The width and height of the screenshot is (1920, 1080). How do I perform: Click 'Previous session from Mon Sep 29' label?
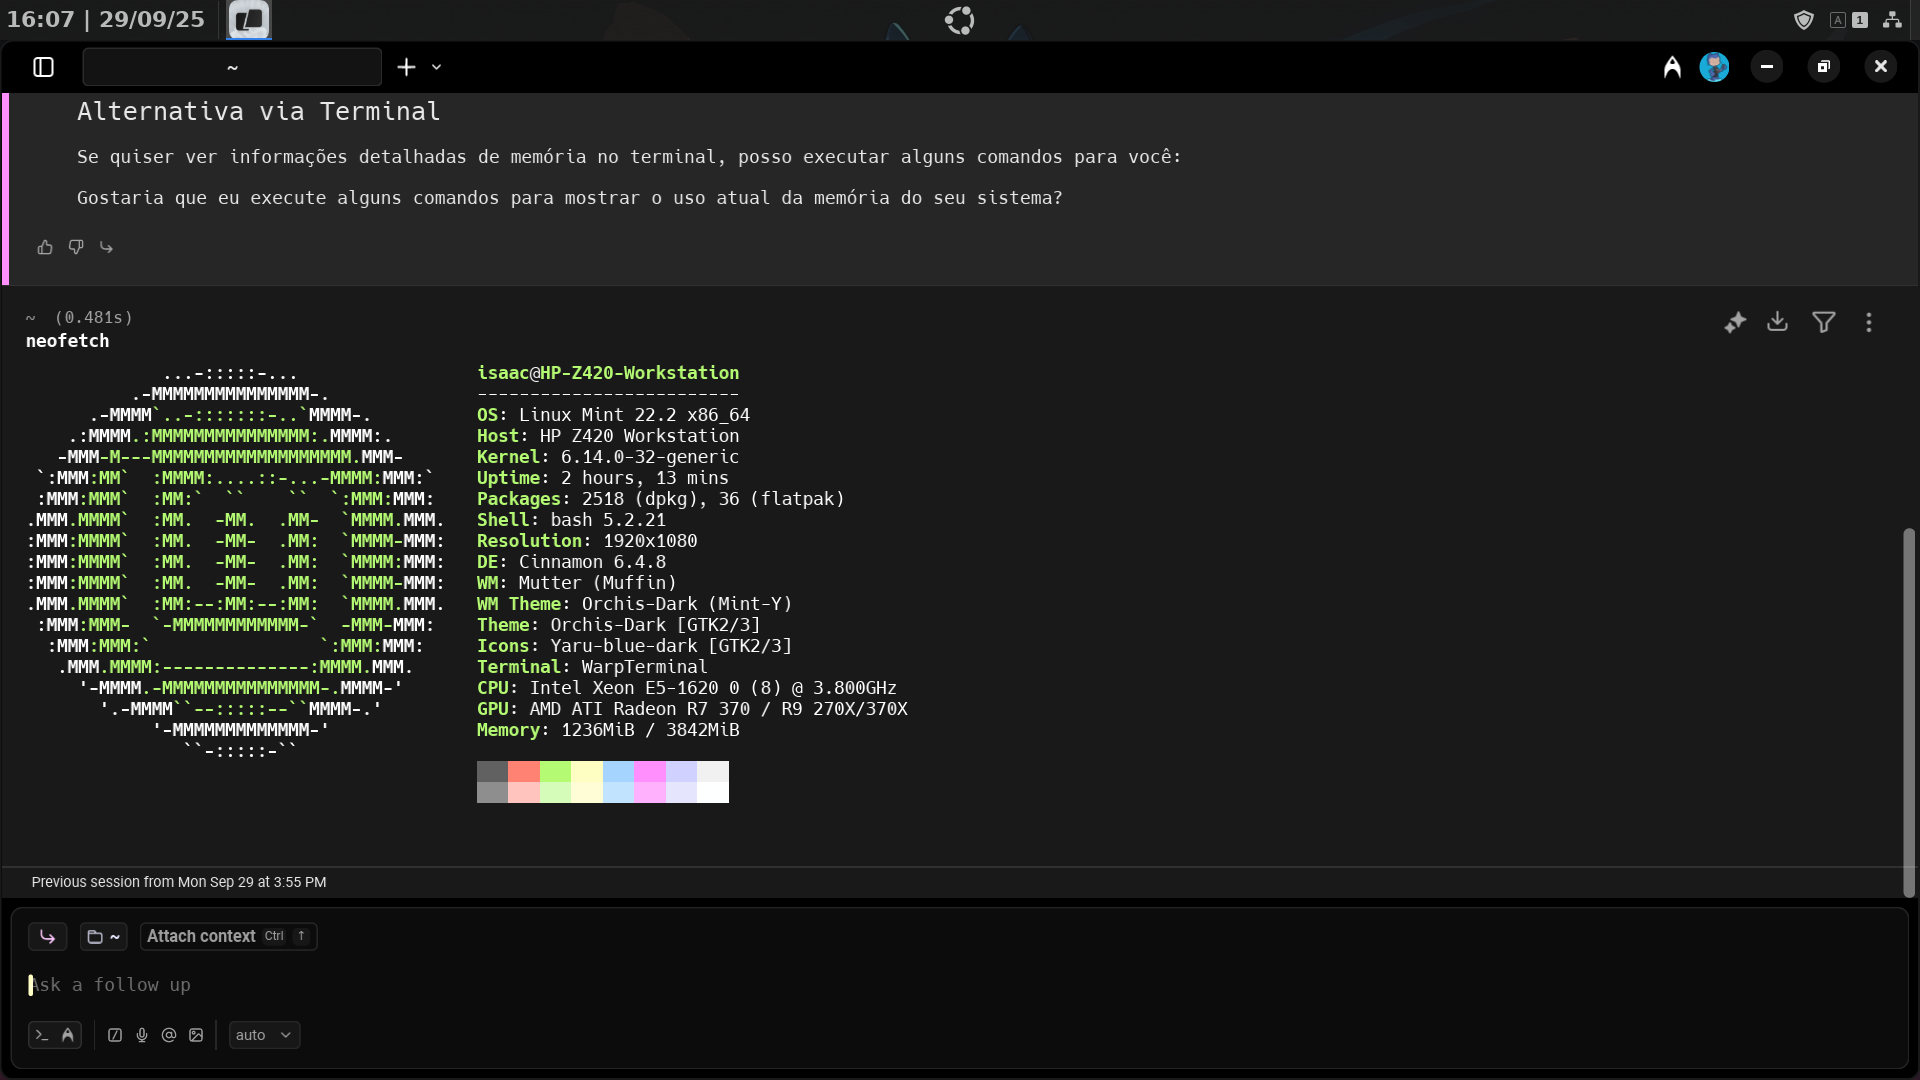click(179, 882)
